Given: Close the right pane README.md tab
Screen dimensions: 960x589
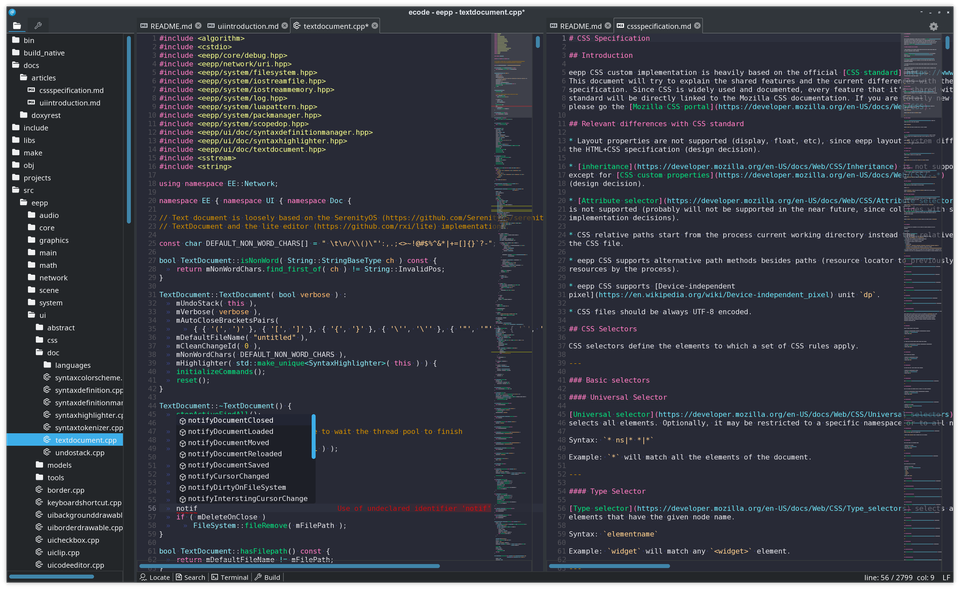Looking at the screenshot, I should pos(608,26).
